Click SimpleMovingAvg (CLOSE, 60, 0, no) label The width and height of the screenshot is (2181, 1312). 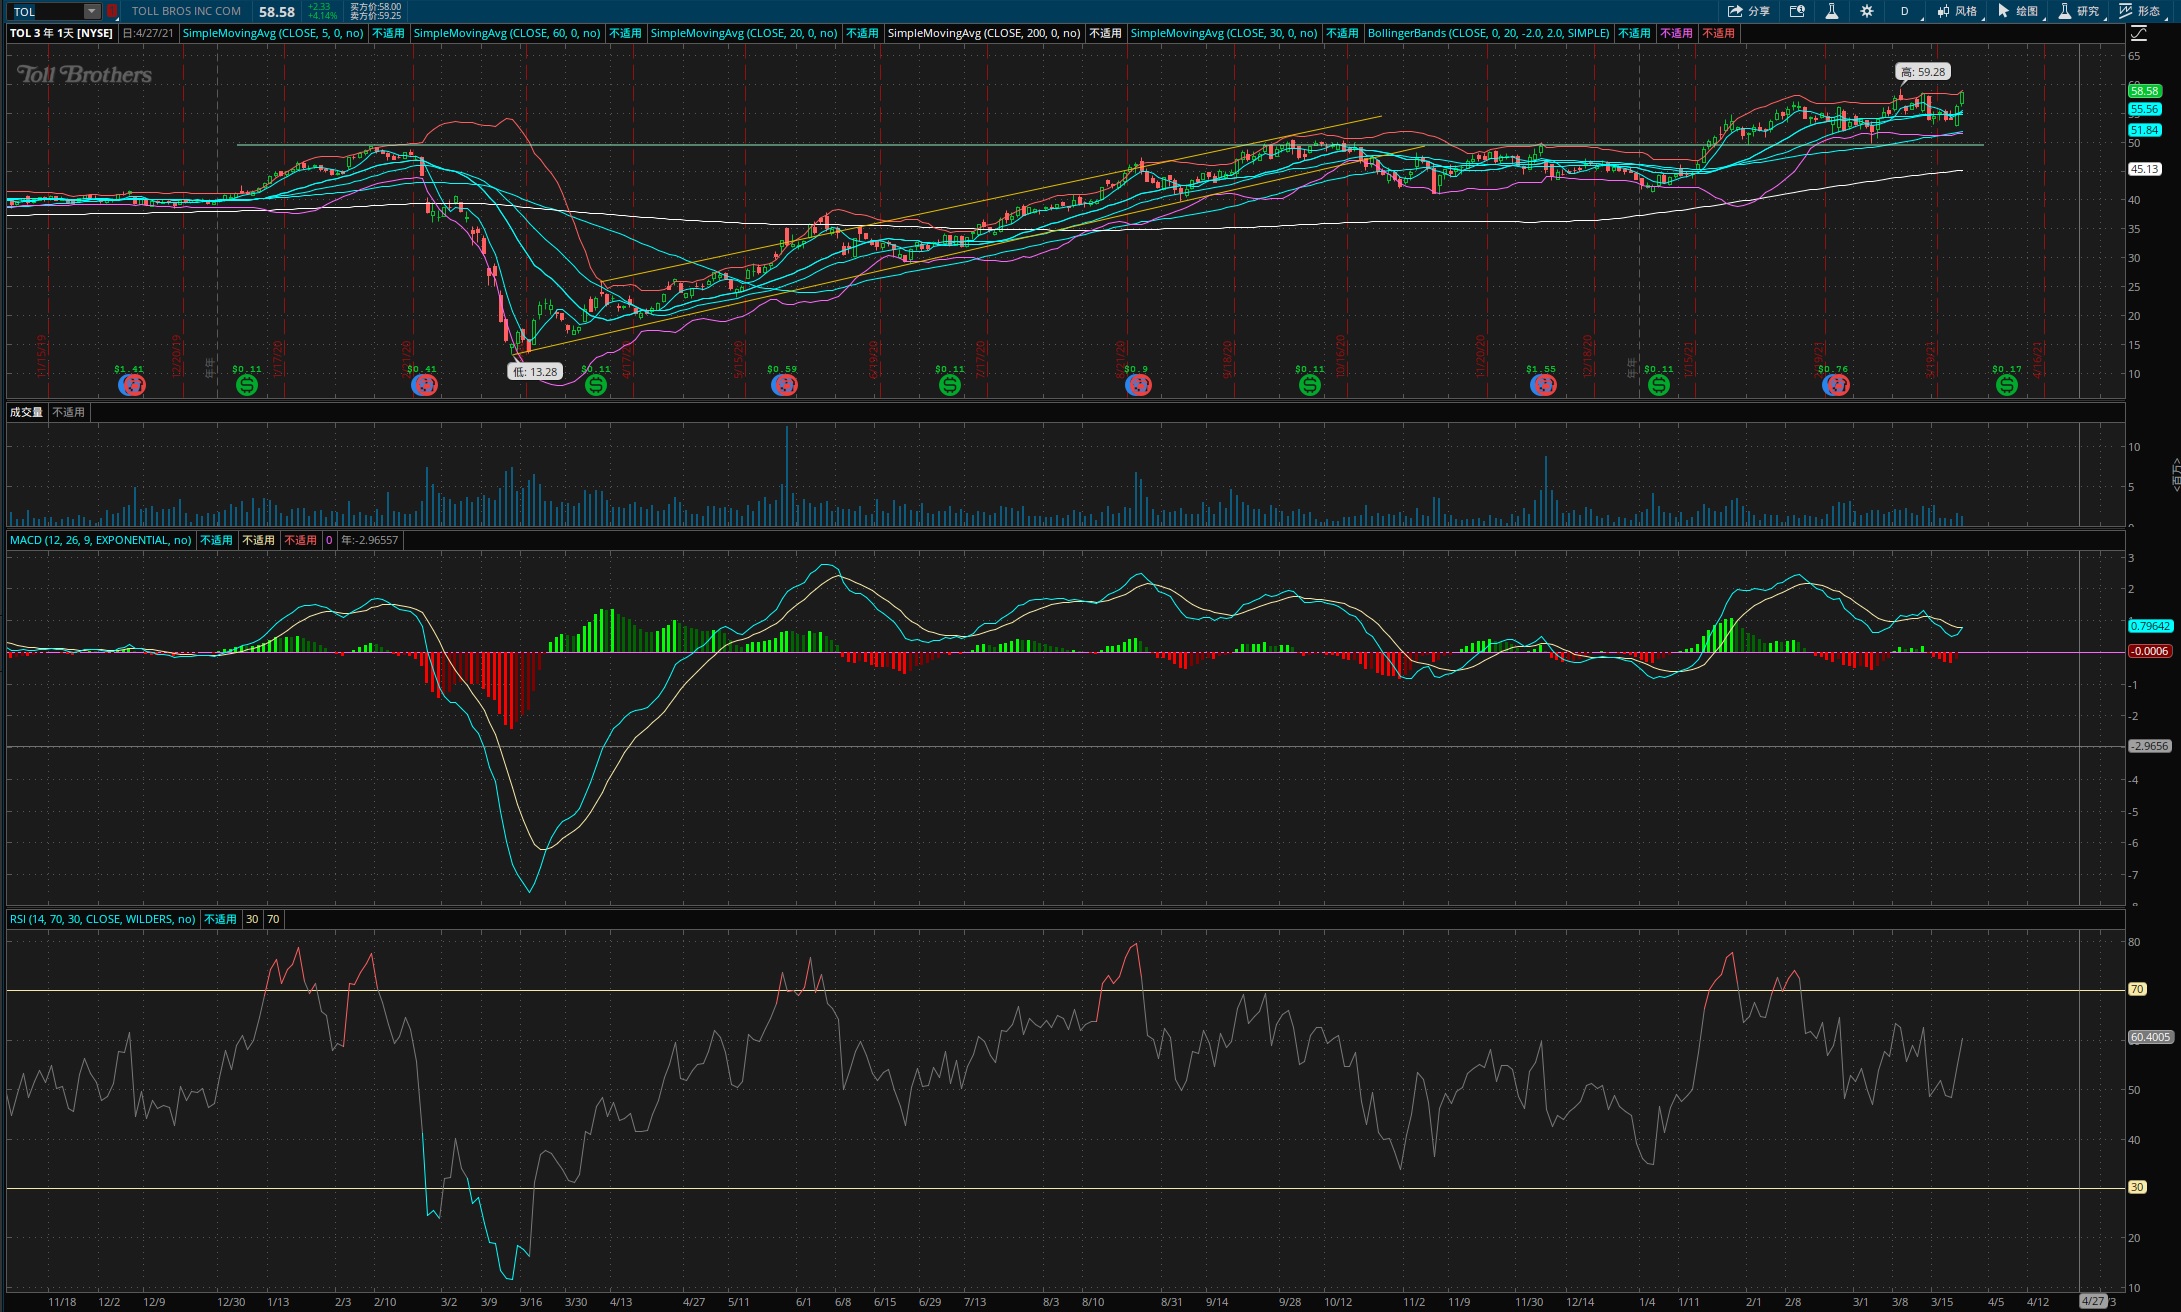tap(507, 33)
